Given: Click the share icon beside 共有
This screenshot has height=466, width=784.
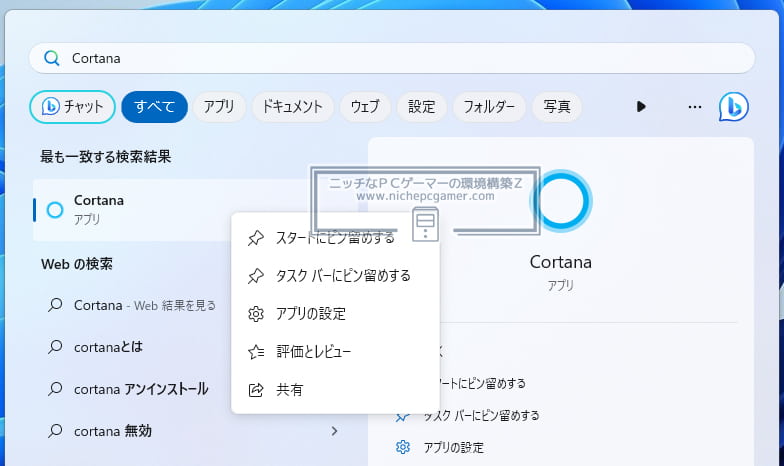Looking at the screenshot, I should coord(256,390).
